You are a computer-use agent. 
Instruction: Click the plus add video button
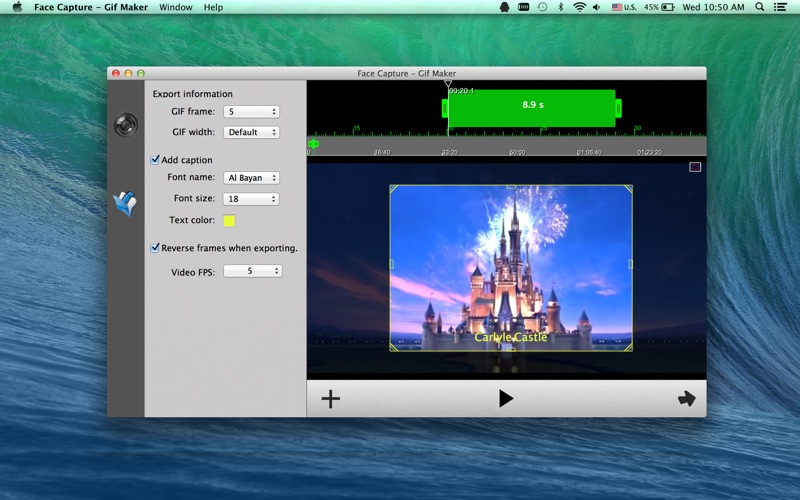(x=331, y=399)
